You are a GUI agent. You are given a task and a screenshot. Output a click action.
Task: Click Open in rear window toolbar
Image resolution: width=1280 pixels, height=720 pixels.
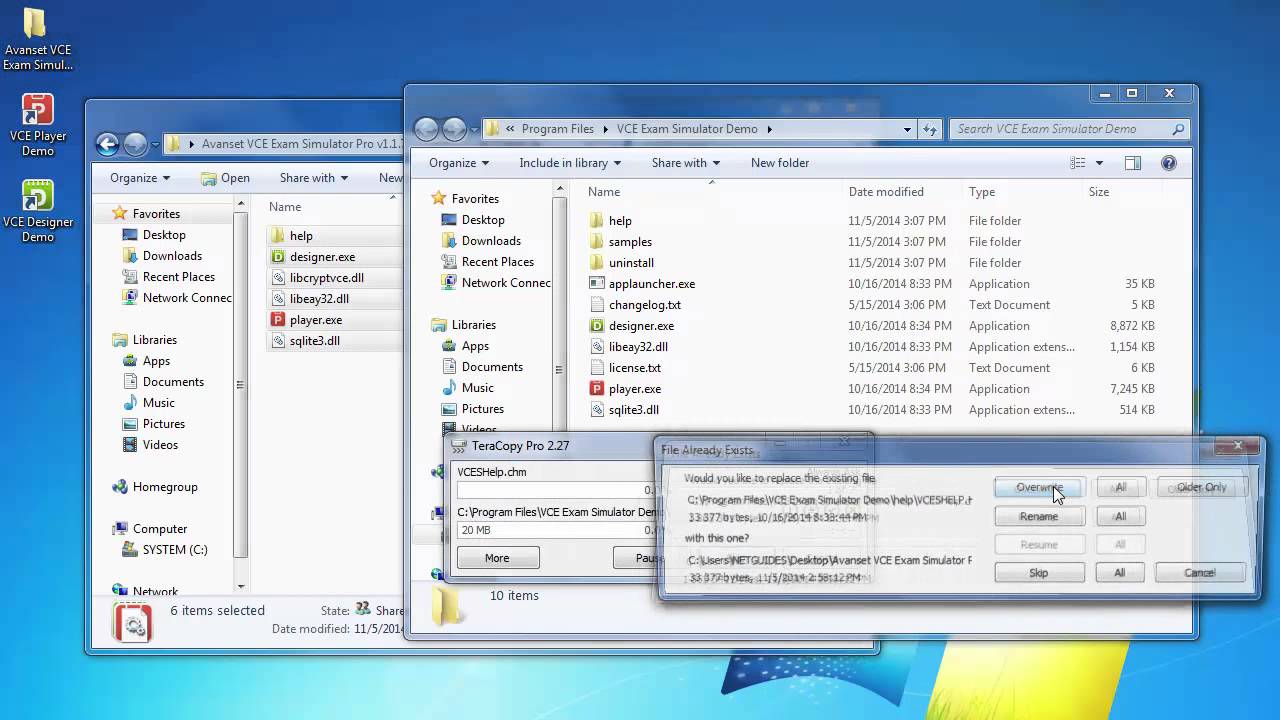tap(225, 178)
